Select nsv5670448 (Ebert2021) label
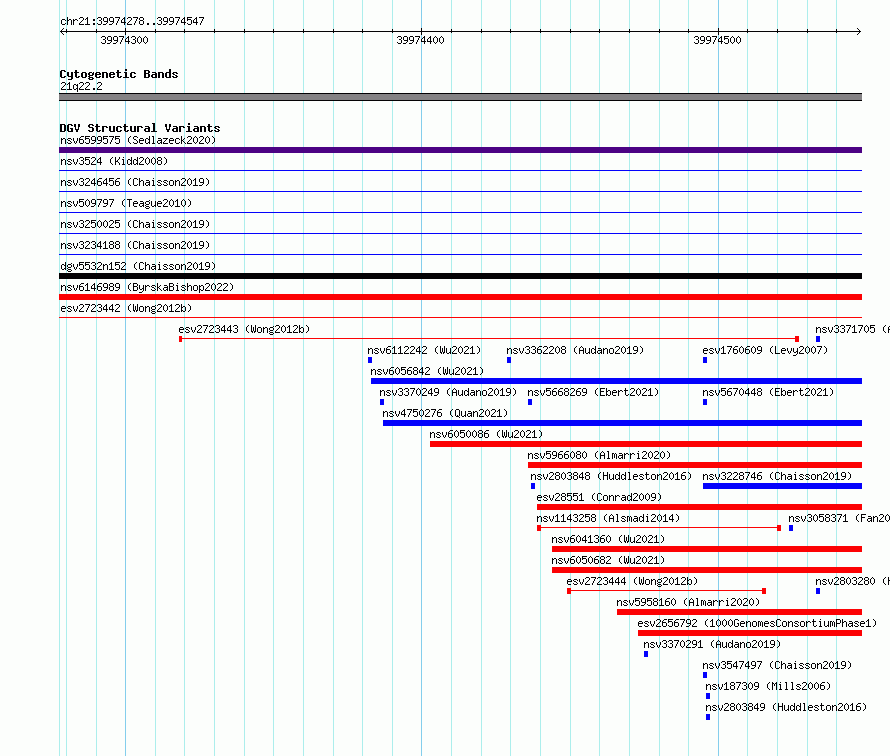Viewport: 890px width, 756px height. (768, 392)
